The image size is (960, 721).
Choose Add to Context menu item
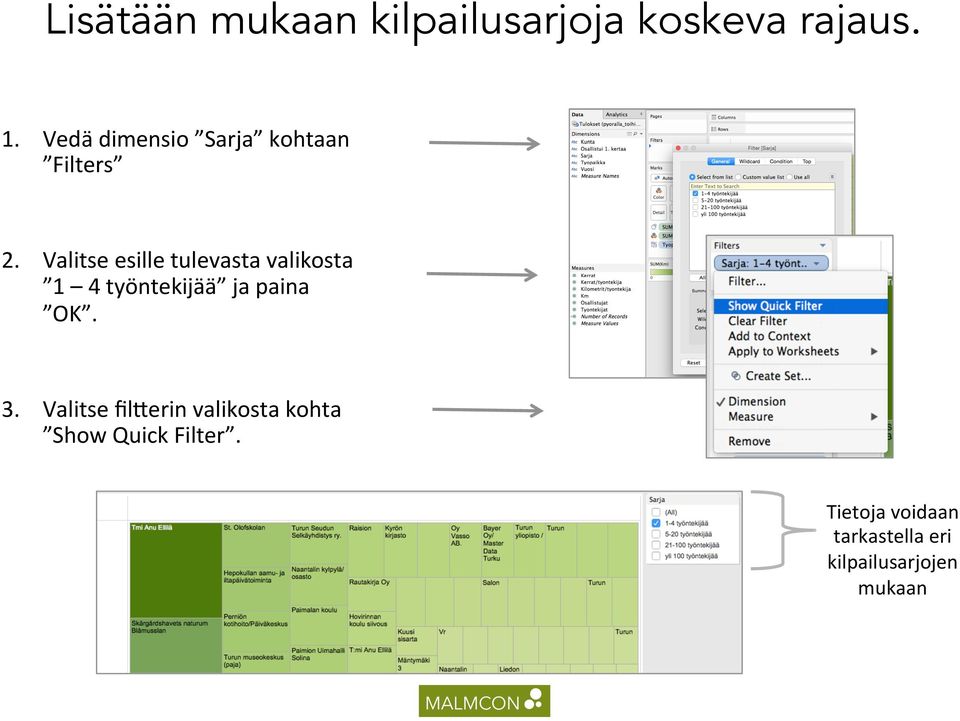[x=801, y=336]
